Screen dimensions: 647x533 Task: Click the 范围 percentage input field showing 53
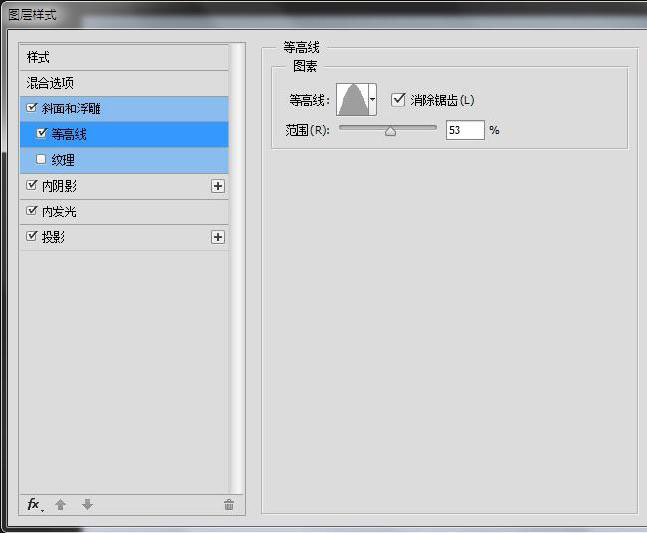click(465, 130)
